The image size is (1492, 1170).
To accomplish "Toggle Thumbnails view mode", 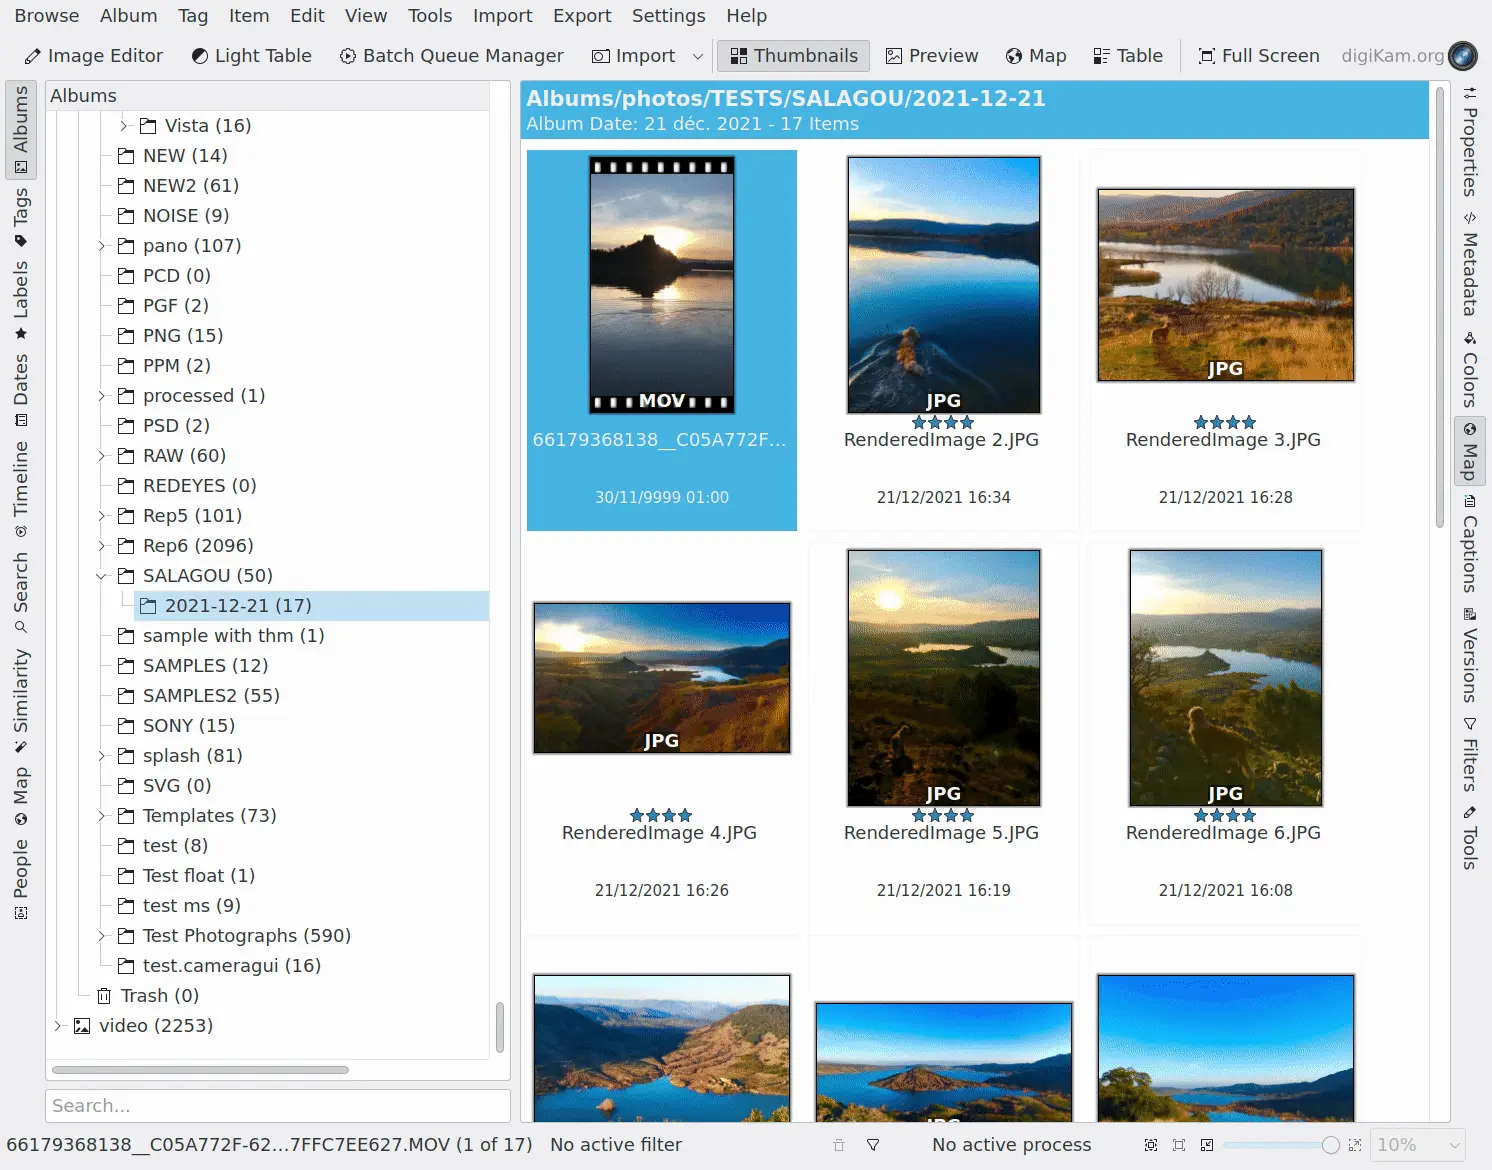I will [794, 56].
